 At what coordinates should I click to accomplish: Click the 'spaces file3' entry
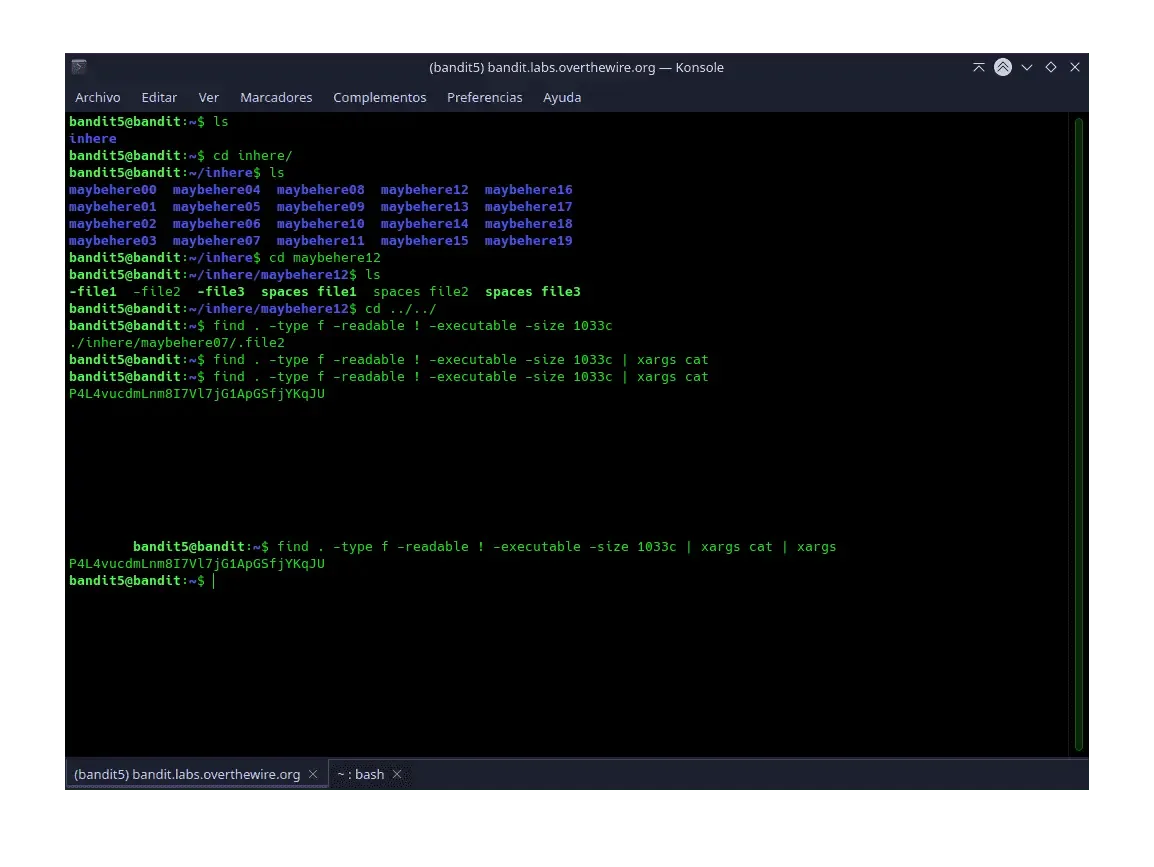[x=533, y=291]
